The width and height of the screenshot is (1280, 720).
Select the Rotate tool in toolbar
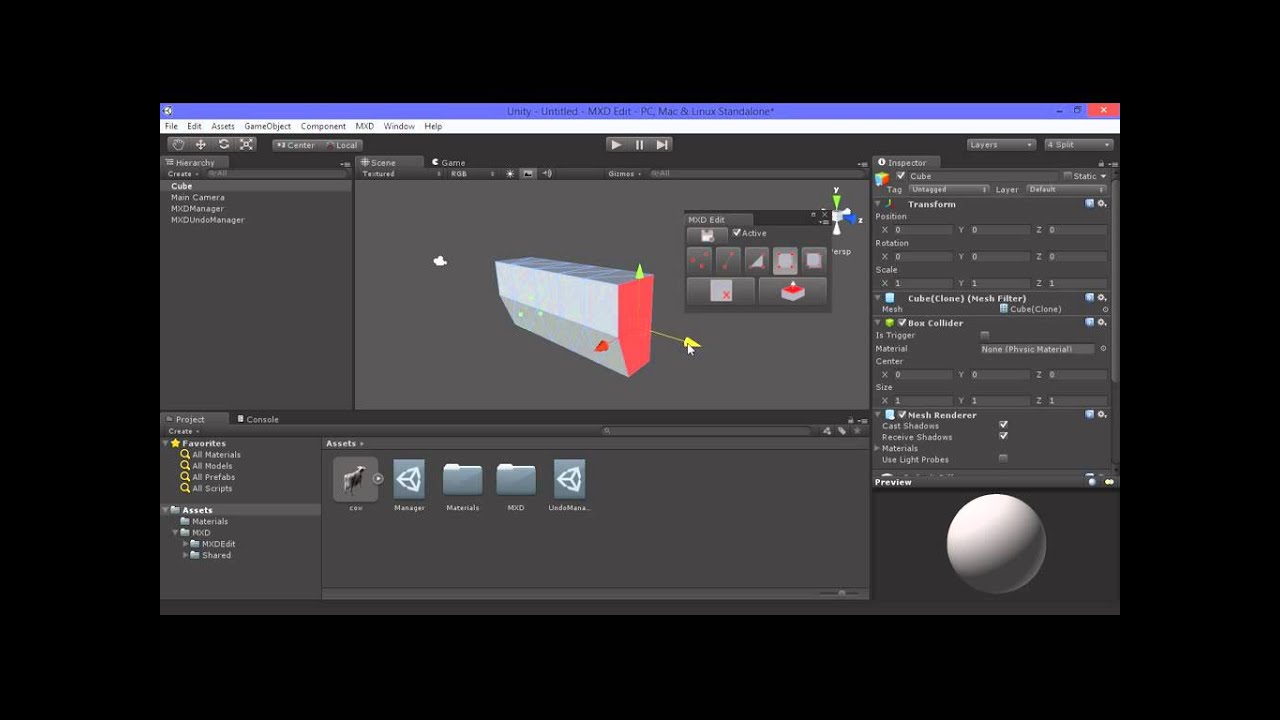[223, 145]
